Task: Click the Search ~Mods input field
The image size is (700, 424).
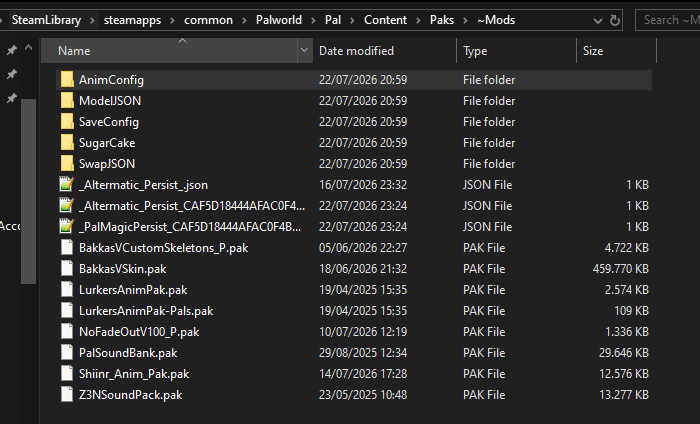Action: (x=668, y=20)
